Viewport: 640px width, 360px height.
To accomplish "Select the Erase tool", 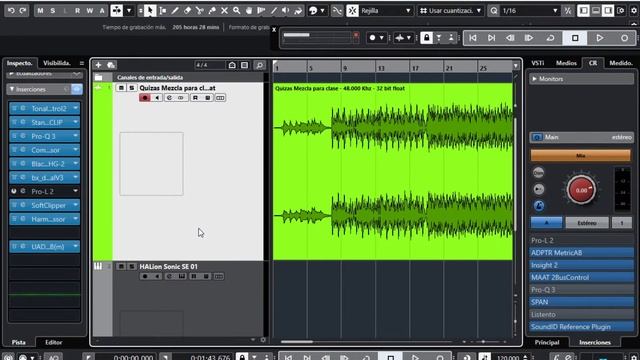I will pyautogui.click(x=187, y=11).
